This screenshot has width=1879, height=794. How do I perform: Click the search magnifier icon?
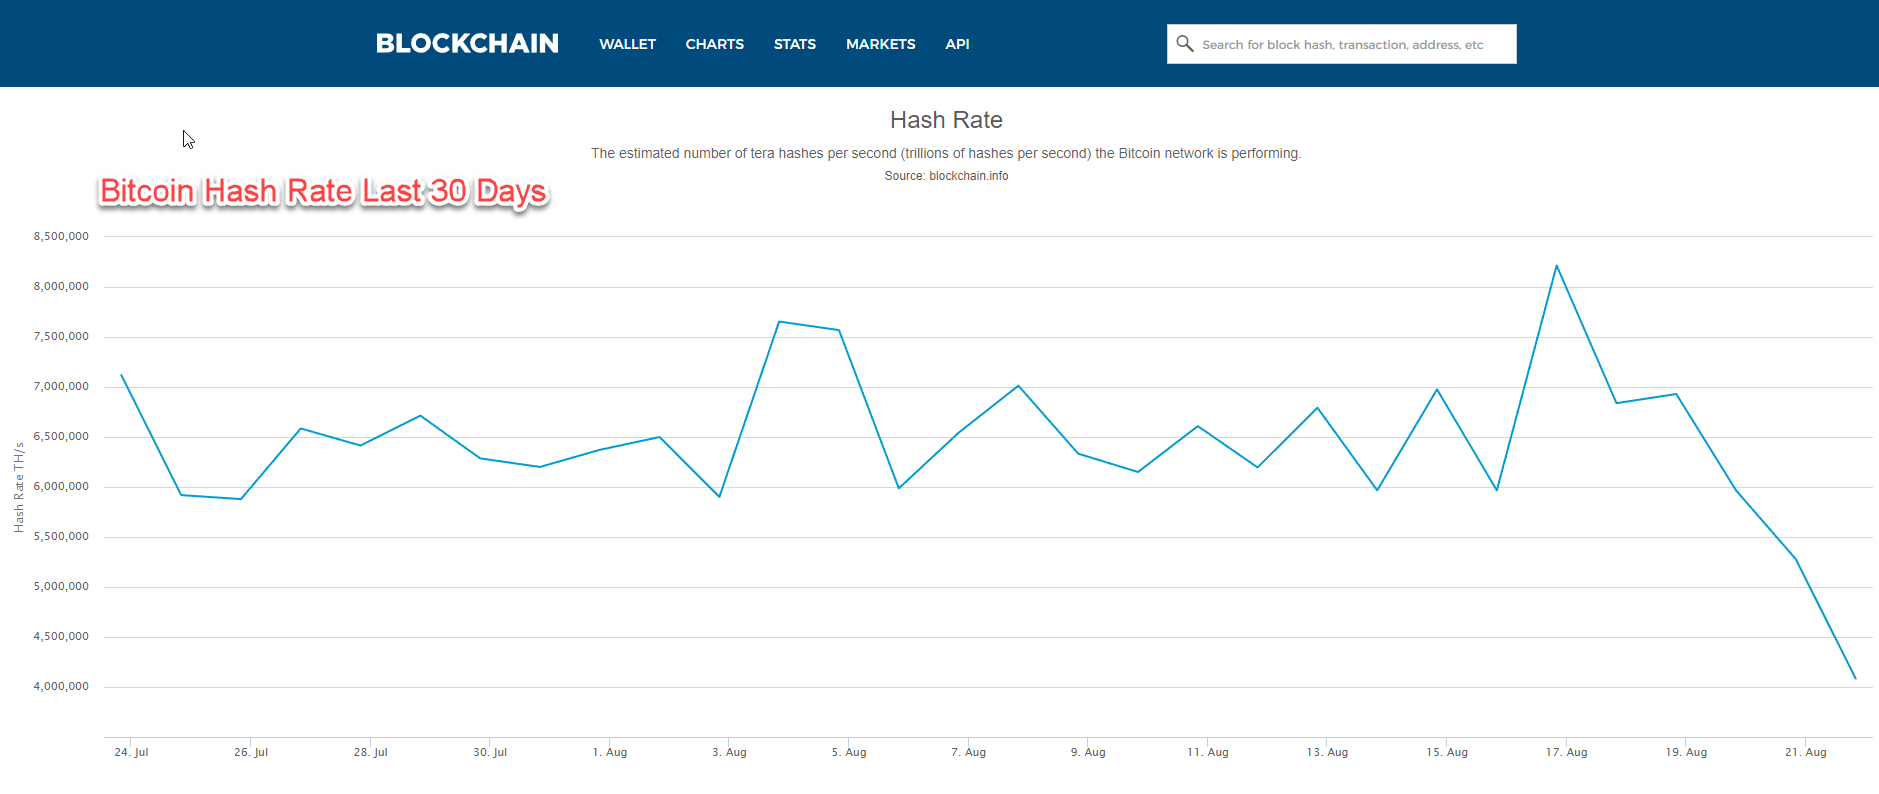tap(1185, 44)
